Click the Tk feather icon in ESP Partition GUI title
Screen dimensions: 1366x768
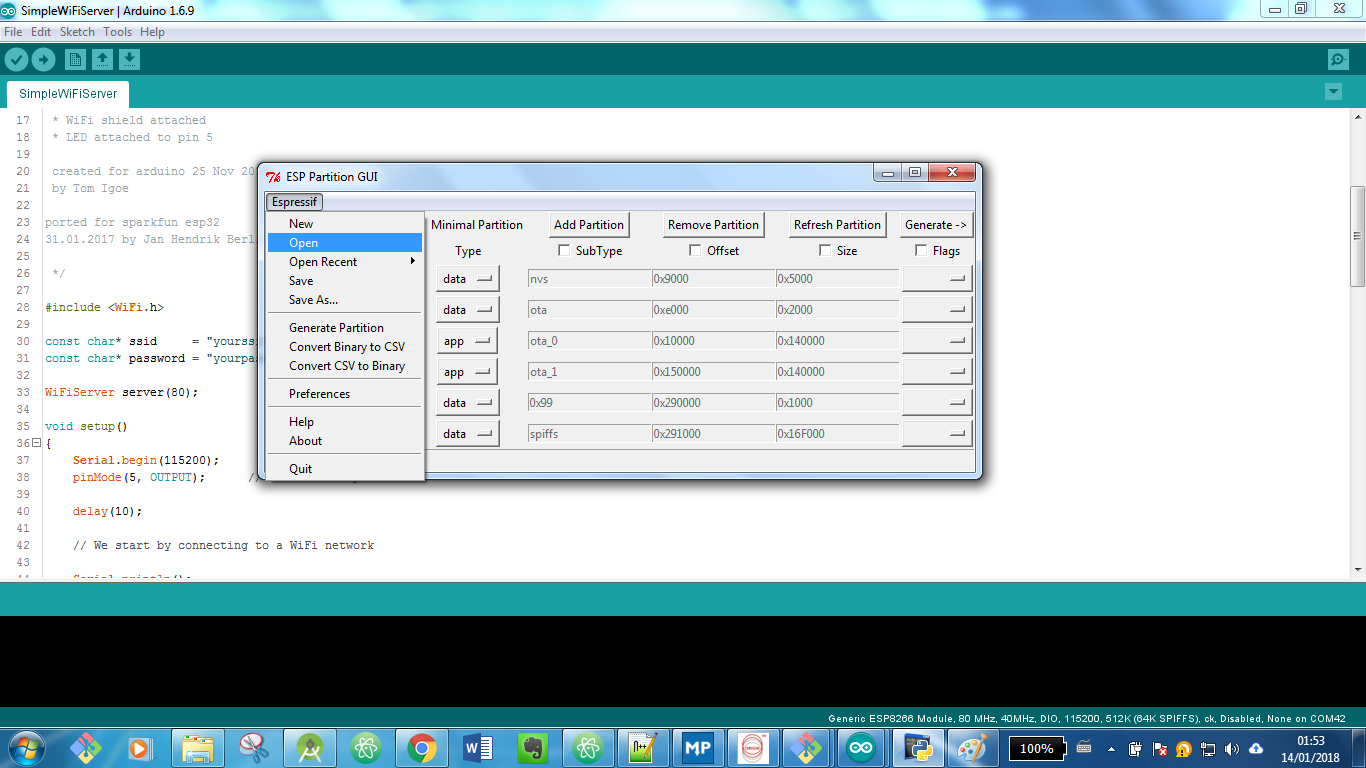(273, 177)
